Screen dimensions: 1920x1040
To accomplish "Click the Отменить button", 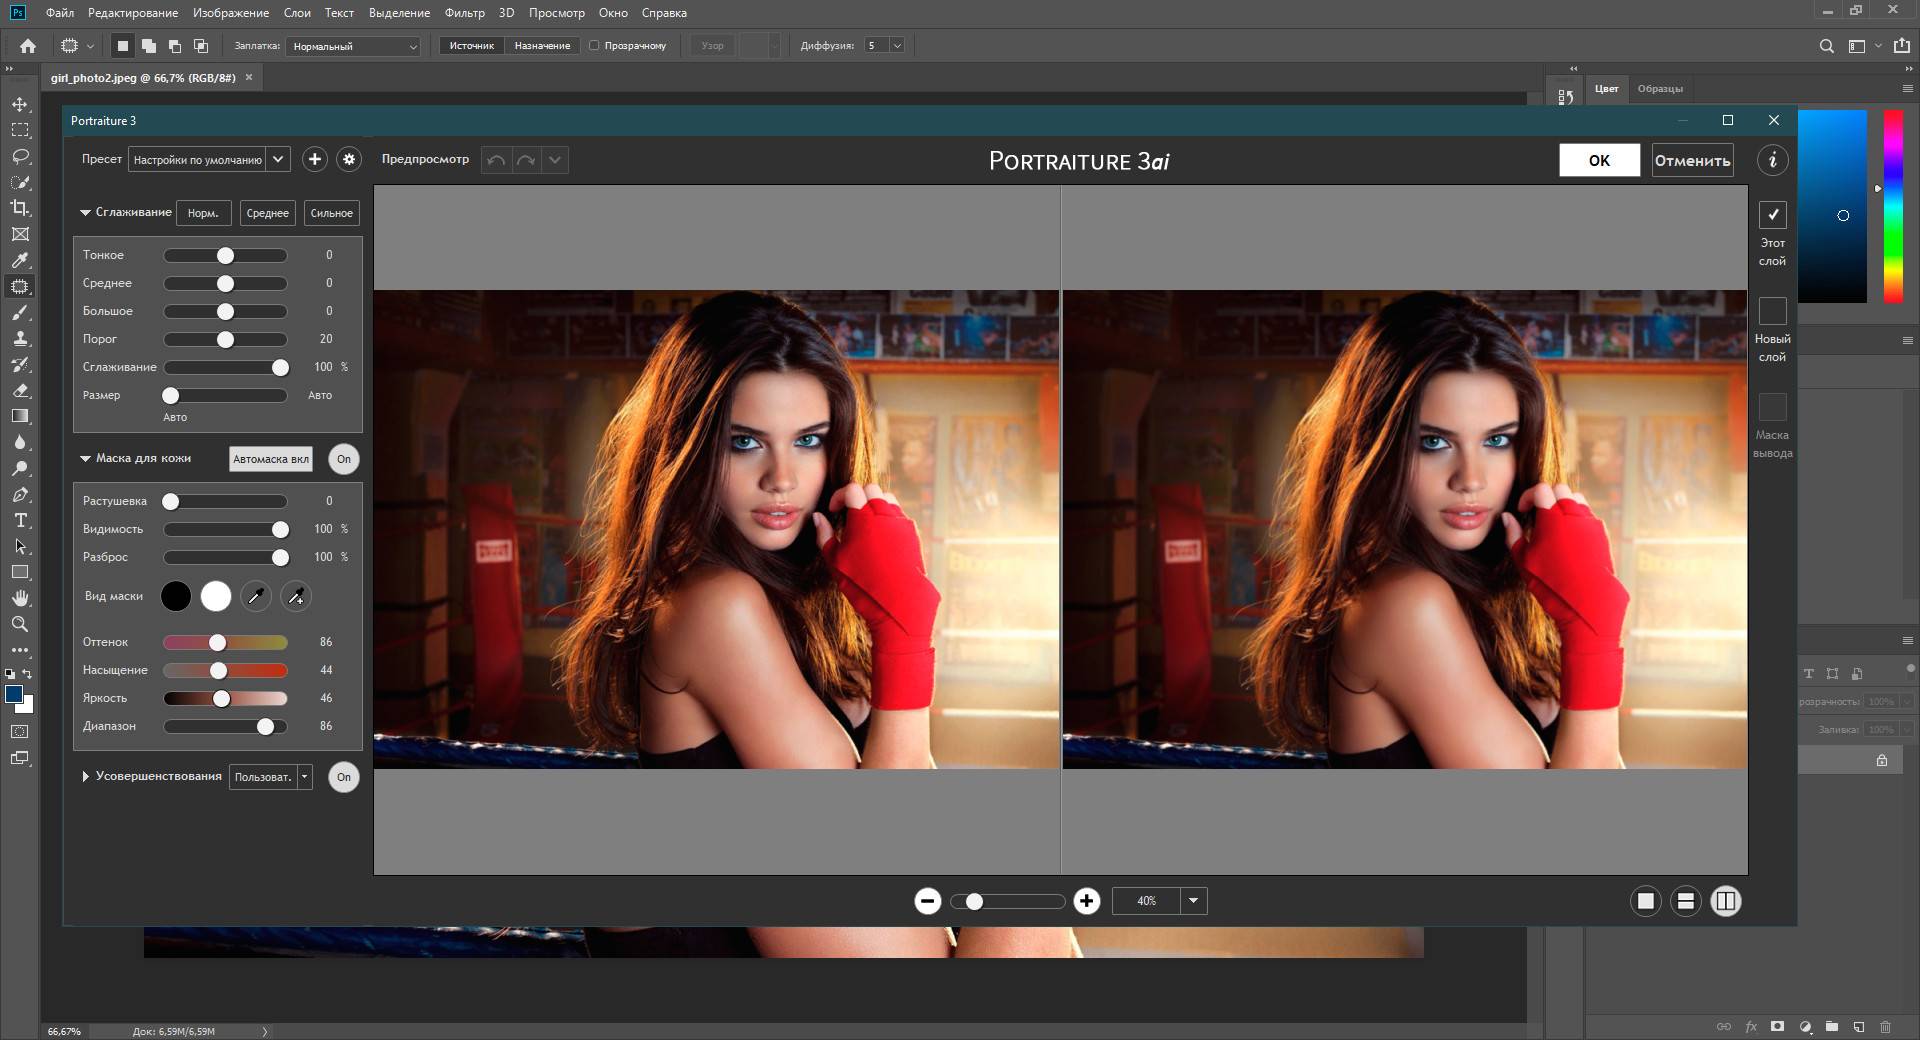I will [x=1692, y=160].
